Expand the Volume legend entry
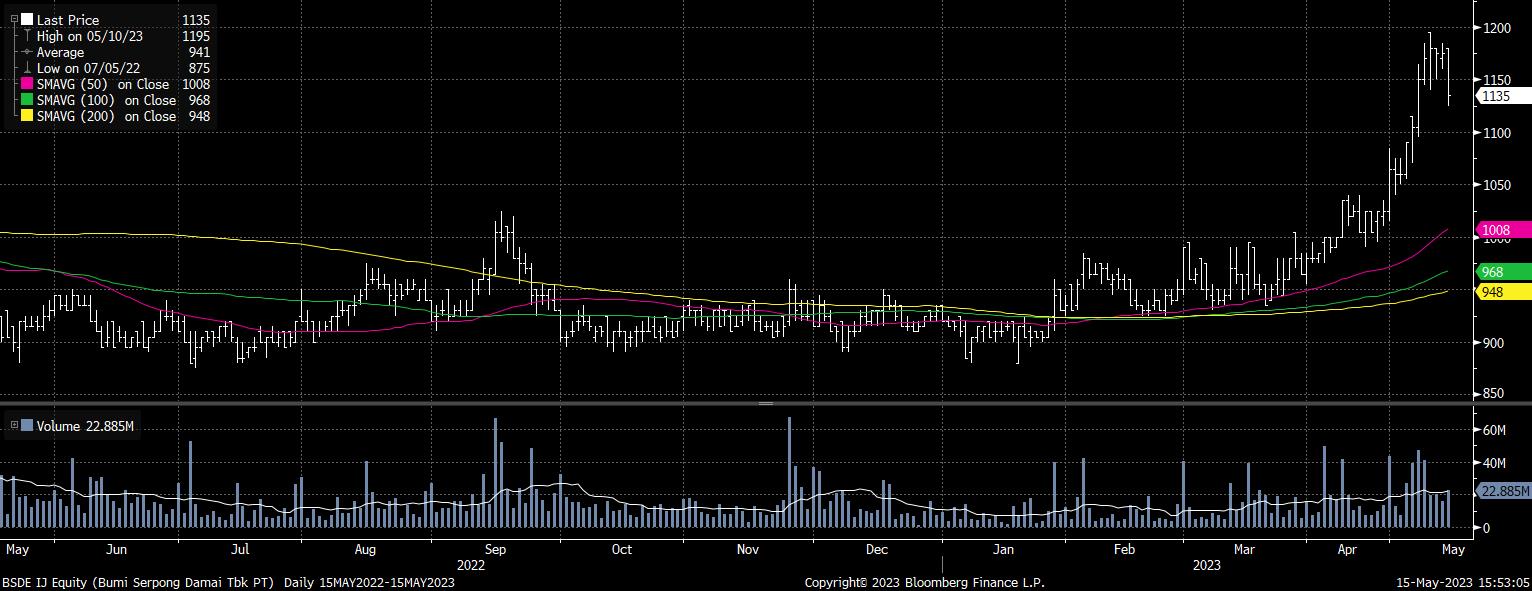The width and height of the screenshot is (1532, 591). pos(13,426)
